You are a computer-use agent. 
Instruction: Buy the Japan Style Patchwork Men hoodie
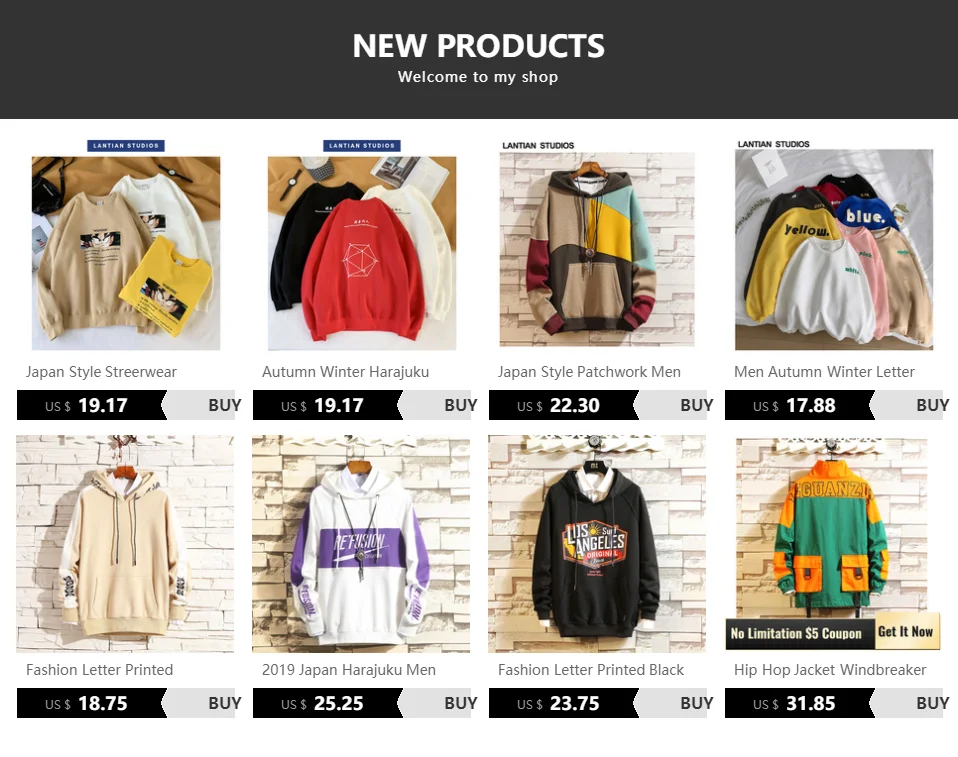click(672, 405)
